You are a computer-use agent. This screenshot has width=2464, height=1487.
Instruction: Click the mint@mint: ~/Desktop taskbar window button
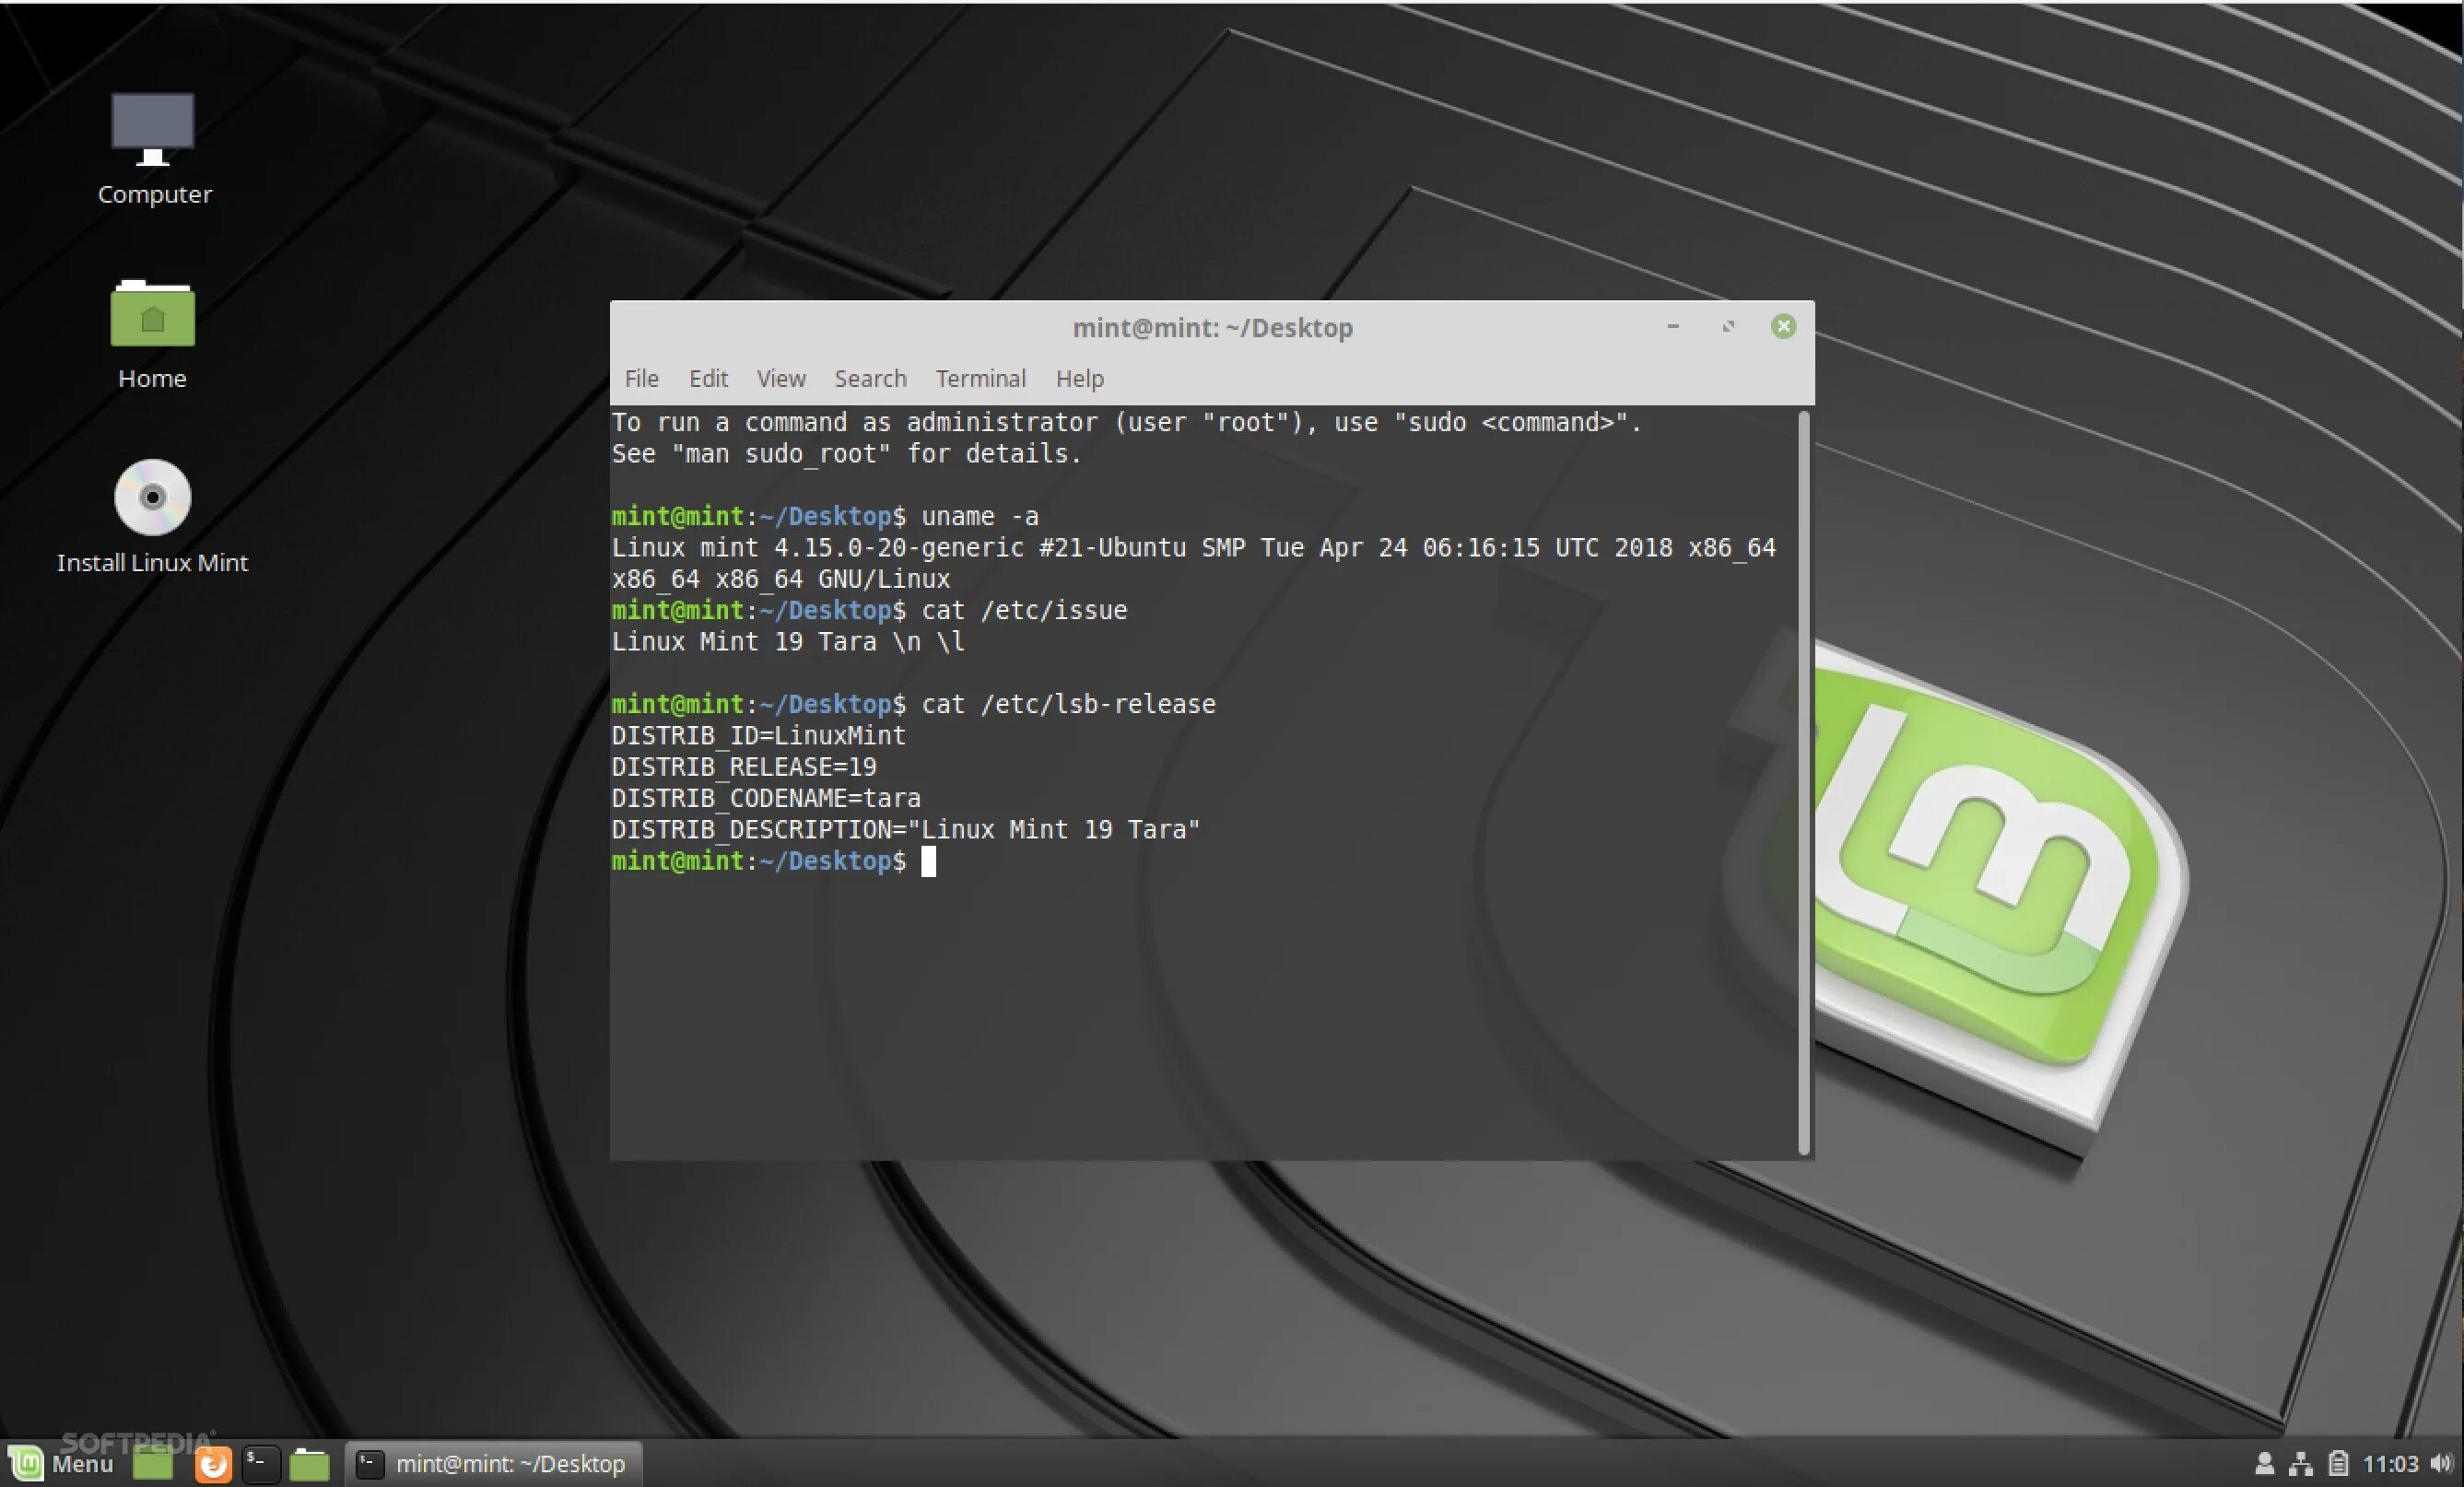(x=493, y=1464)
